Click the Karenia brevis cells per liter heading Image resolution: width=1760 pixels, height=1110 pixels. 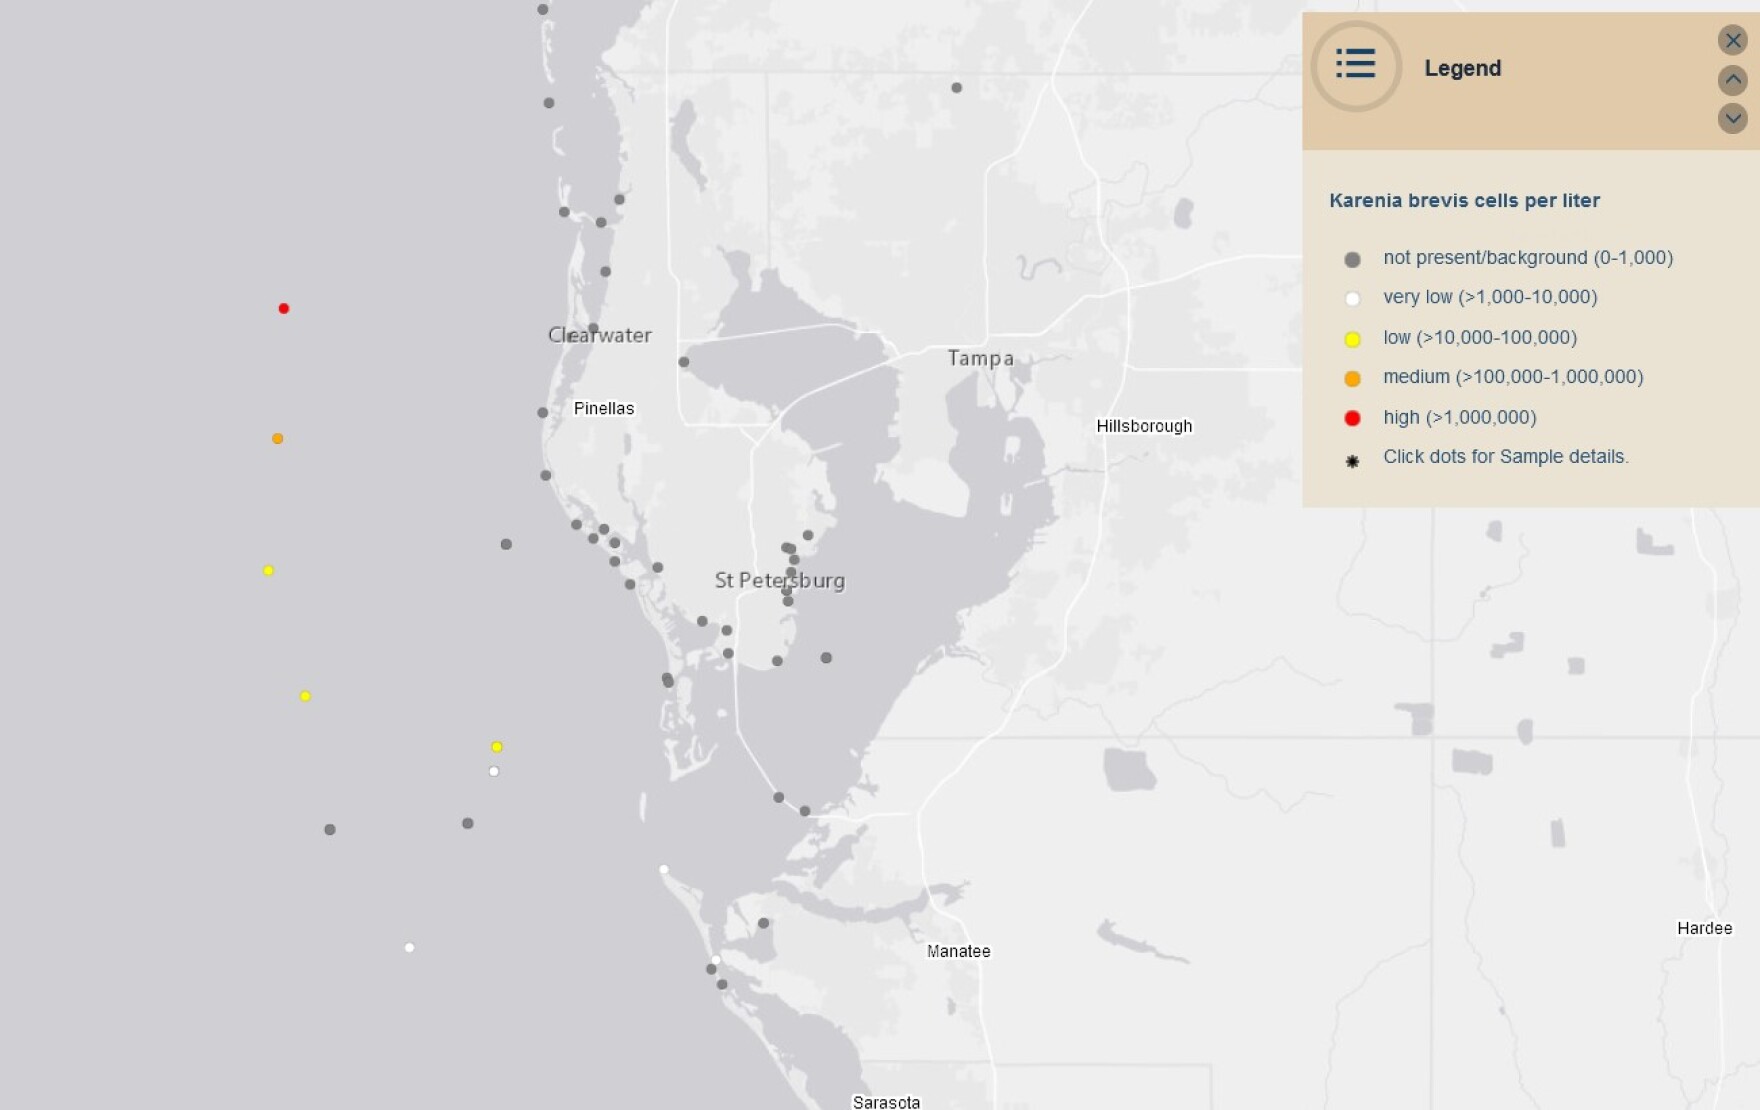coord(1464,200)
